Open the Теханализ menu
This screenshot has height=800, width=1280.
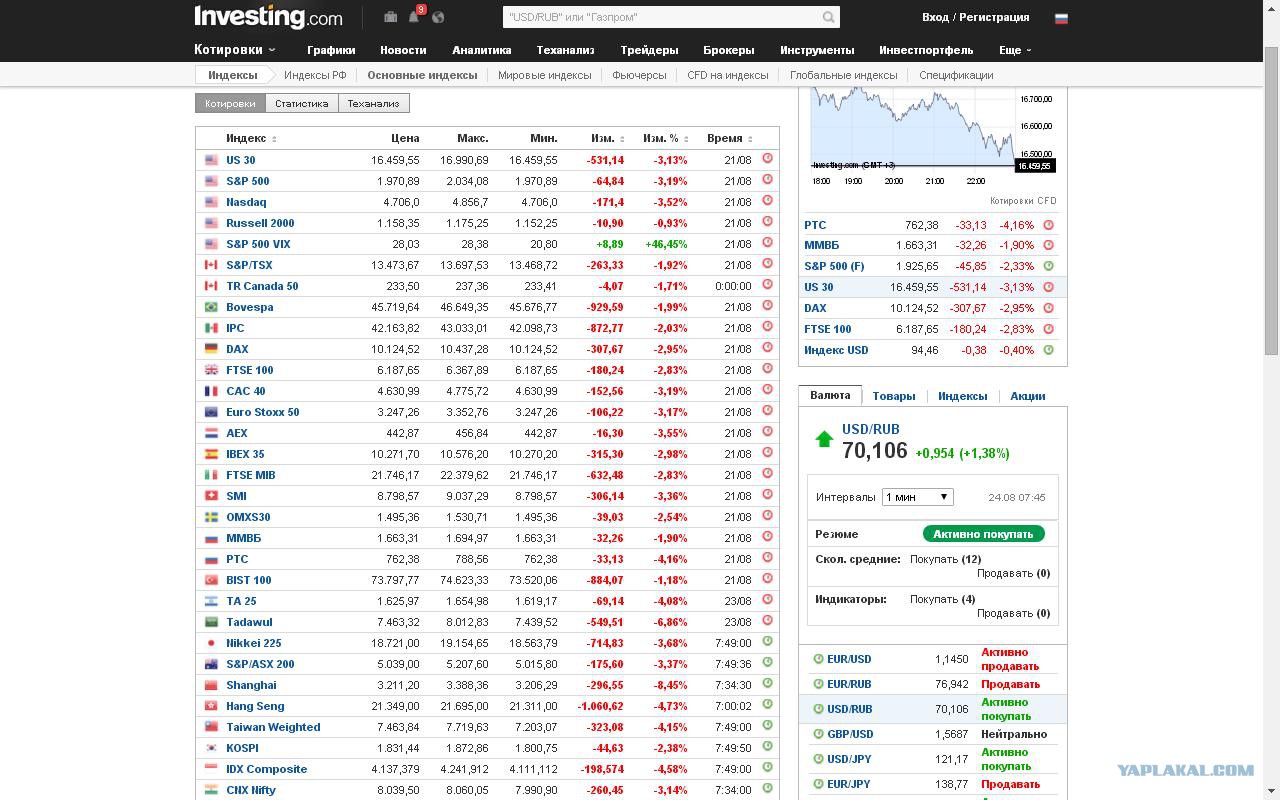tap(565, 50)
